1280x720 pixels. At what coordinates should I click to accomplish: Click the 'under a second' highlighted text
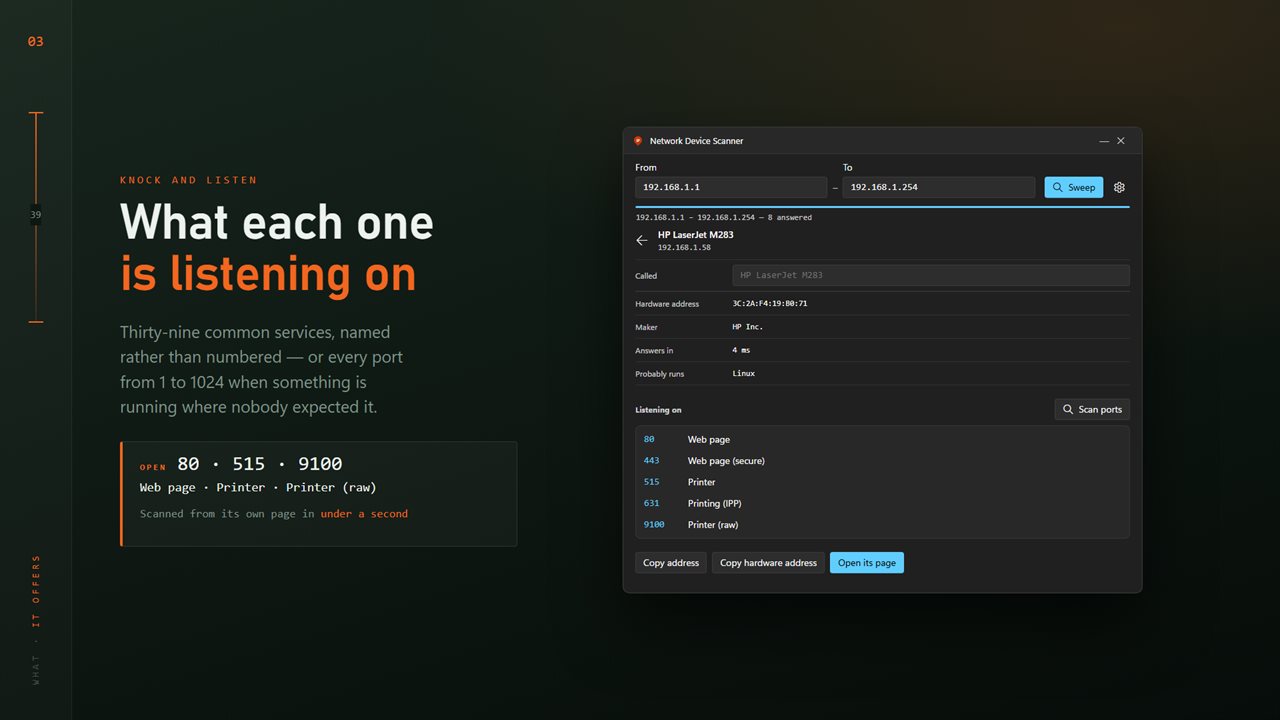click(364, 514)
